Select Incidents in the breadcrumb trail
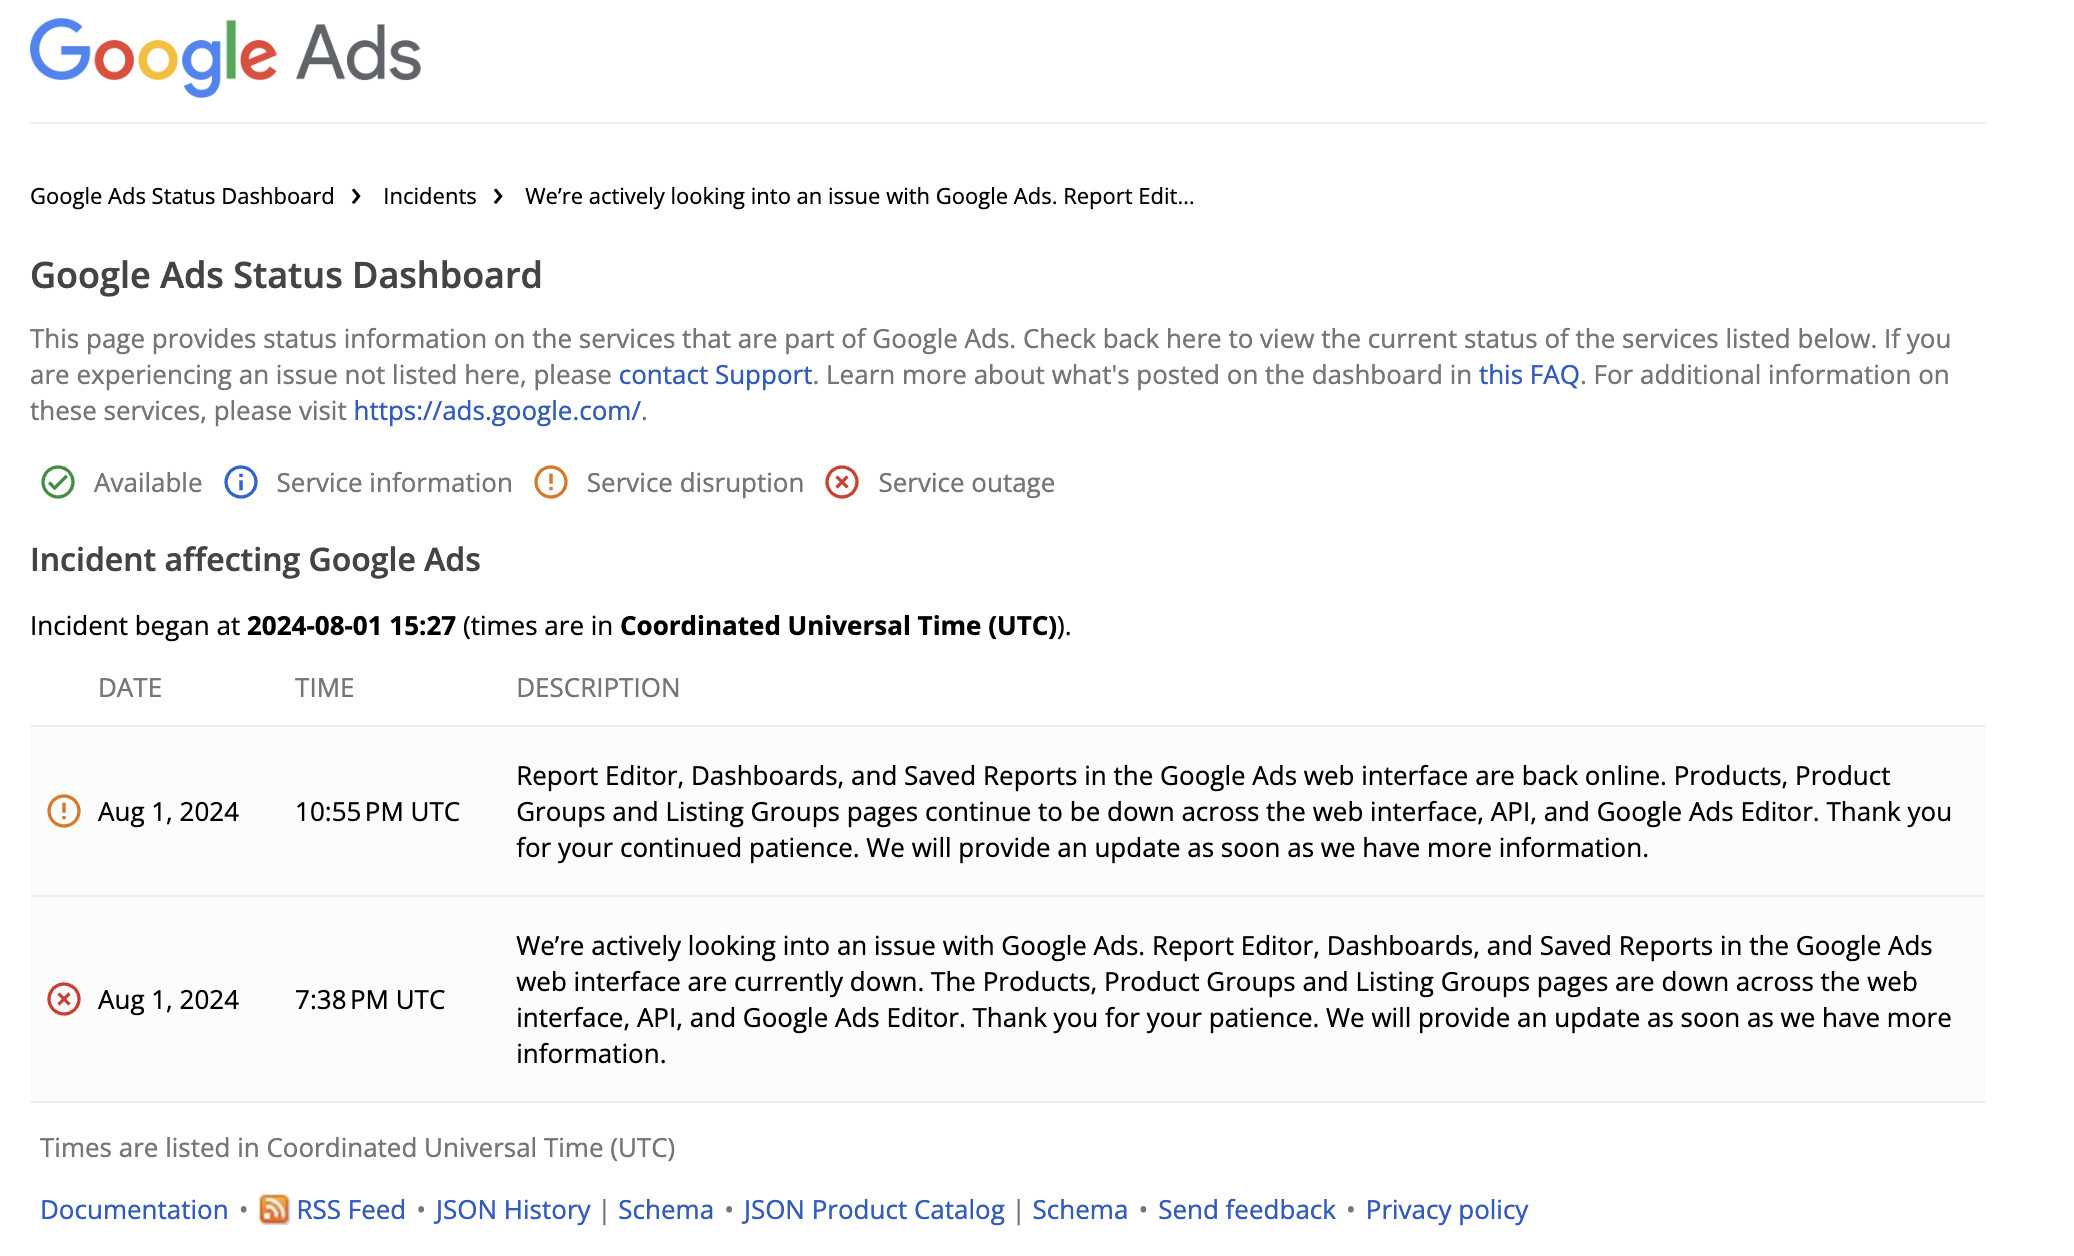Viewport: 2074px width, 1256px height. (x=429, y=196)
